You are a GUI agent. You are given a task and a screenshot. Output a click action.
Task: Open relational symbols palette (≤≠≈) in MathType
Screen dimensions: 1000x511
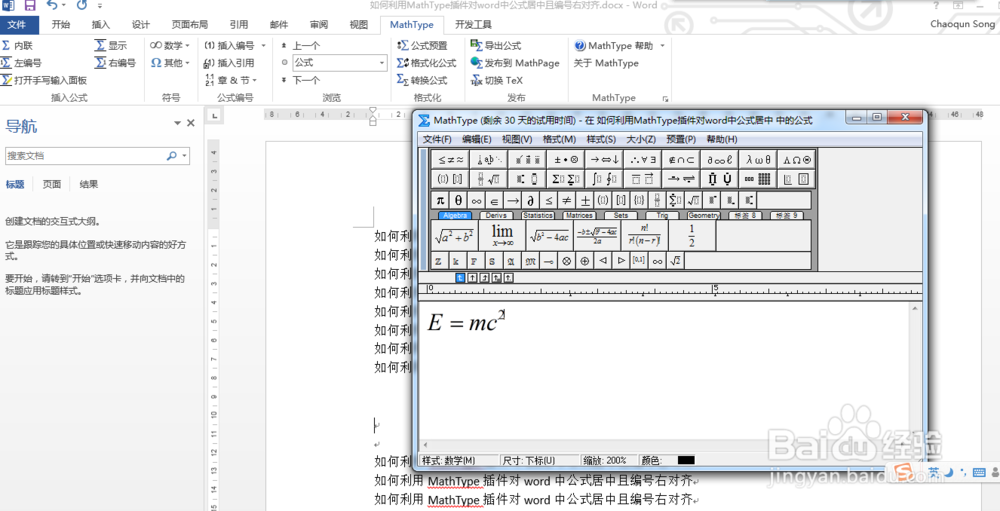(451, 159)
